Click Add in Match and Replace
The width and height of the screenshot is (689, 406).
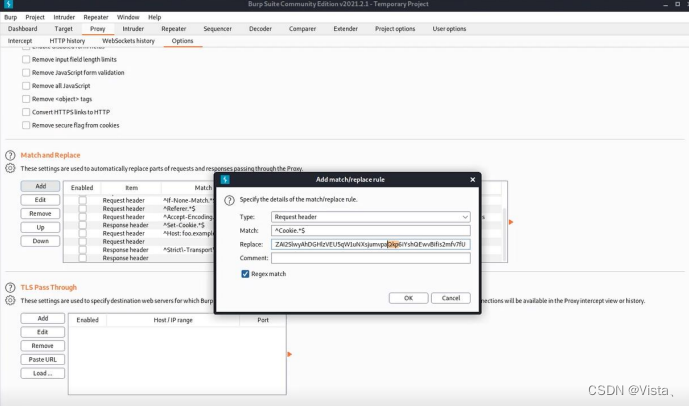40,186
